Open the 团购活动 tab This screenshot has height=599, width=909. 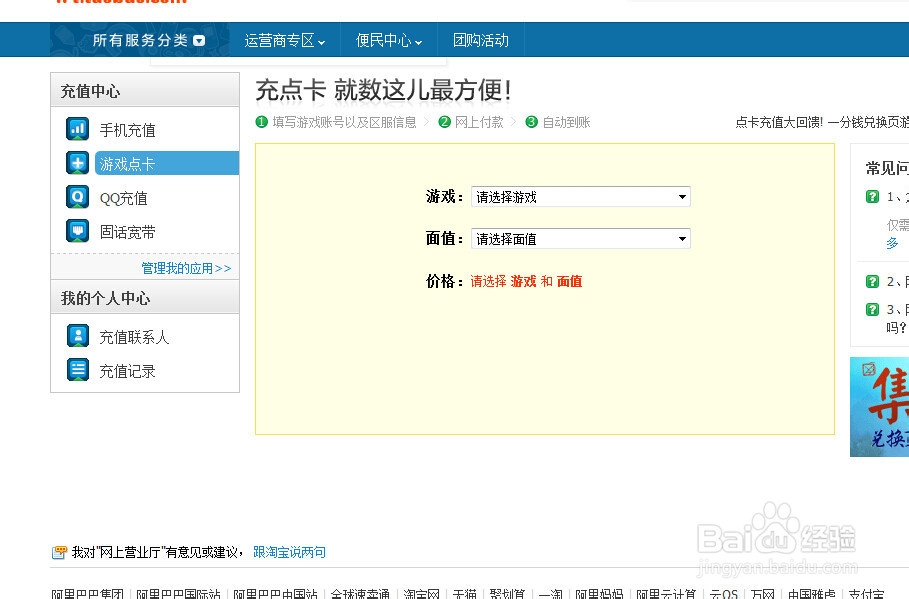point(481,40)
